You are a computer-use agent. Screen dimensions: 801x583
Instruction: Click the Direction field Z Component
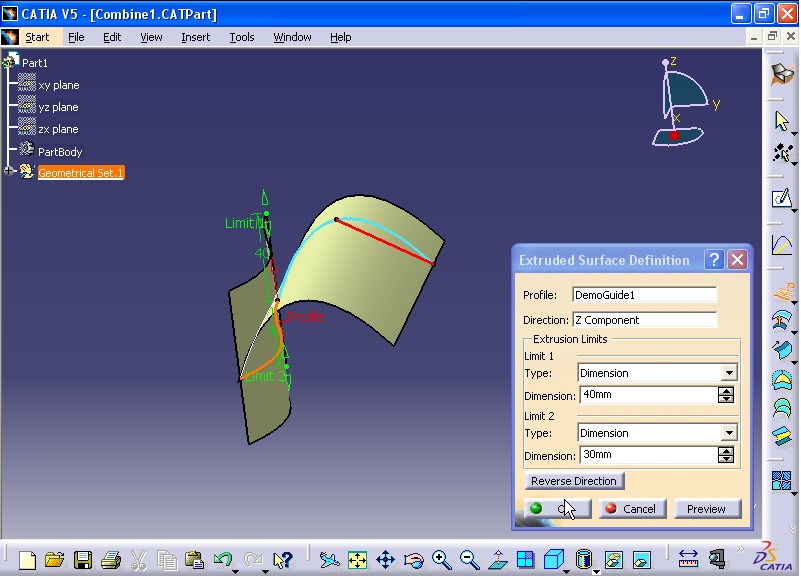pyautogui.click(x=645, y=320)
